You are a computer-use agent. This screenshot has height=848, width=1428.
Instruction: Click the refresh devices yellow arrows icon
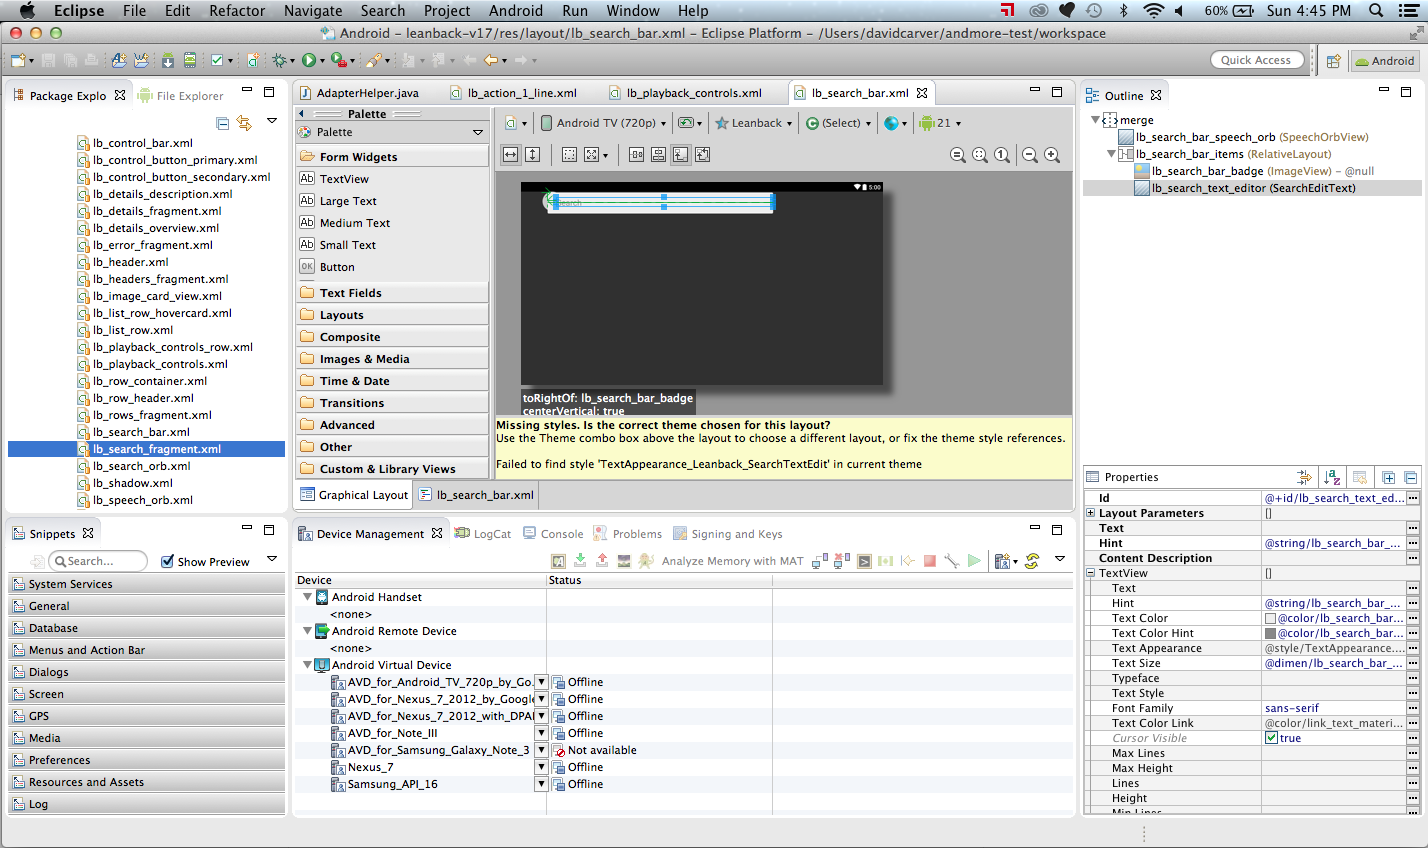tap(1032, 561)
